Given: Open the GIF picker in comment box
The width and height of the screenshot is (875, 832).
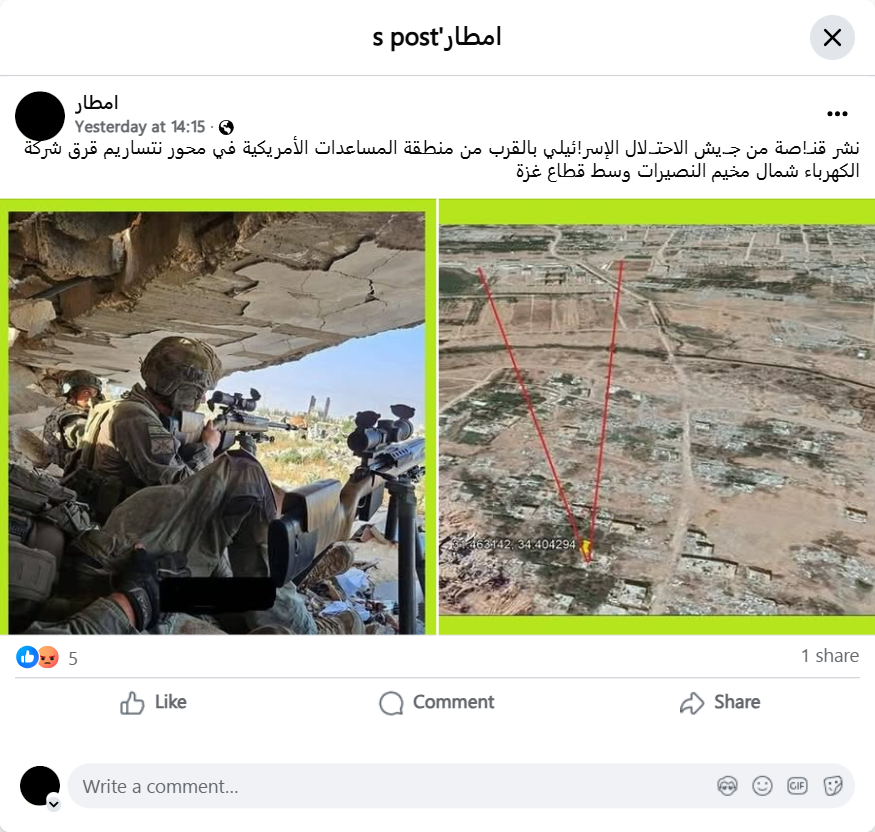Looking at the screenshot, I should pyautogui.click(x=797, y=786).
